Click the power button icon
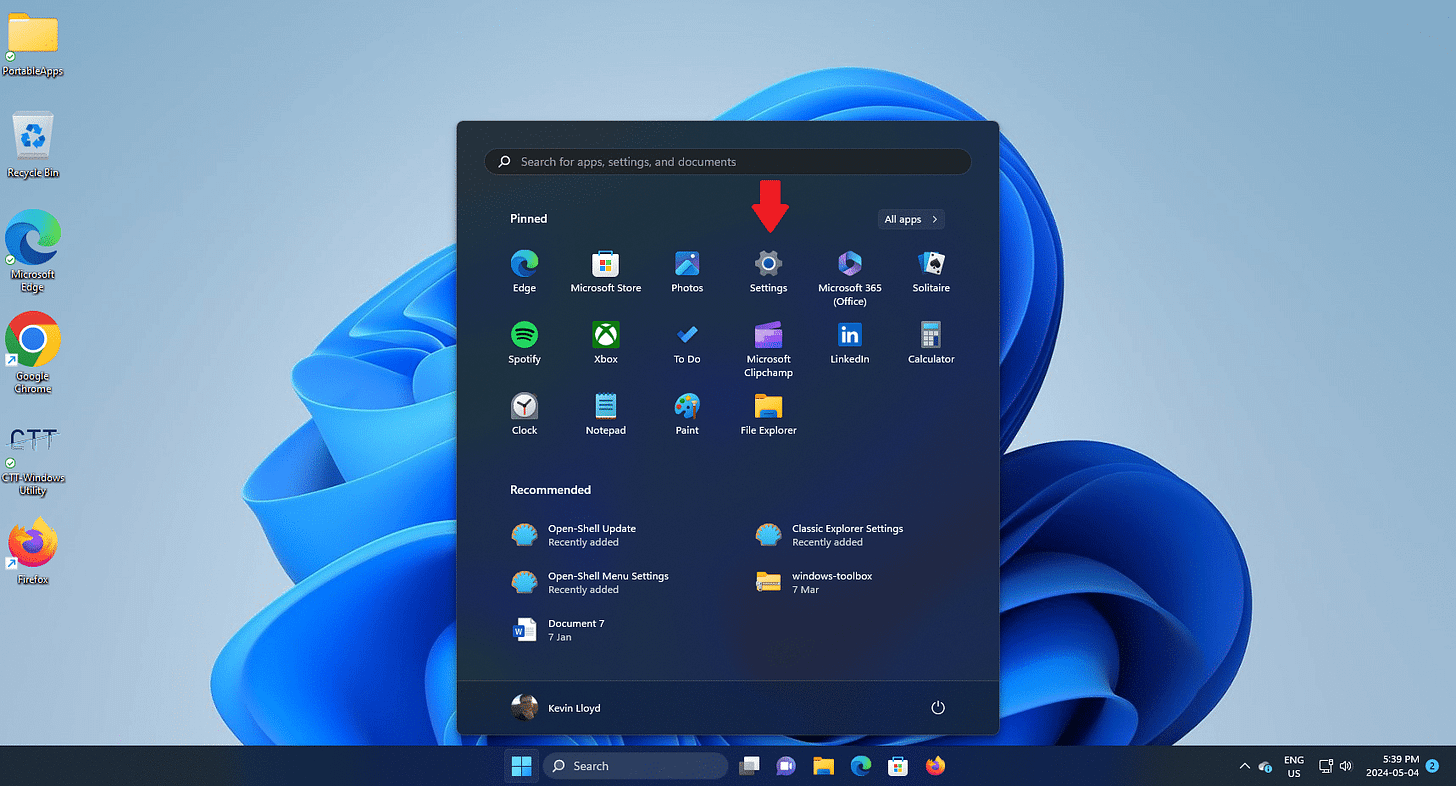This screenshot has width=1456, height=786. [938, 707]
